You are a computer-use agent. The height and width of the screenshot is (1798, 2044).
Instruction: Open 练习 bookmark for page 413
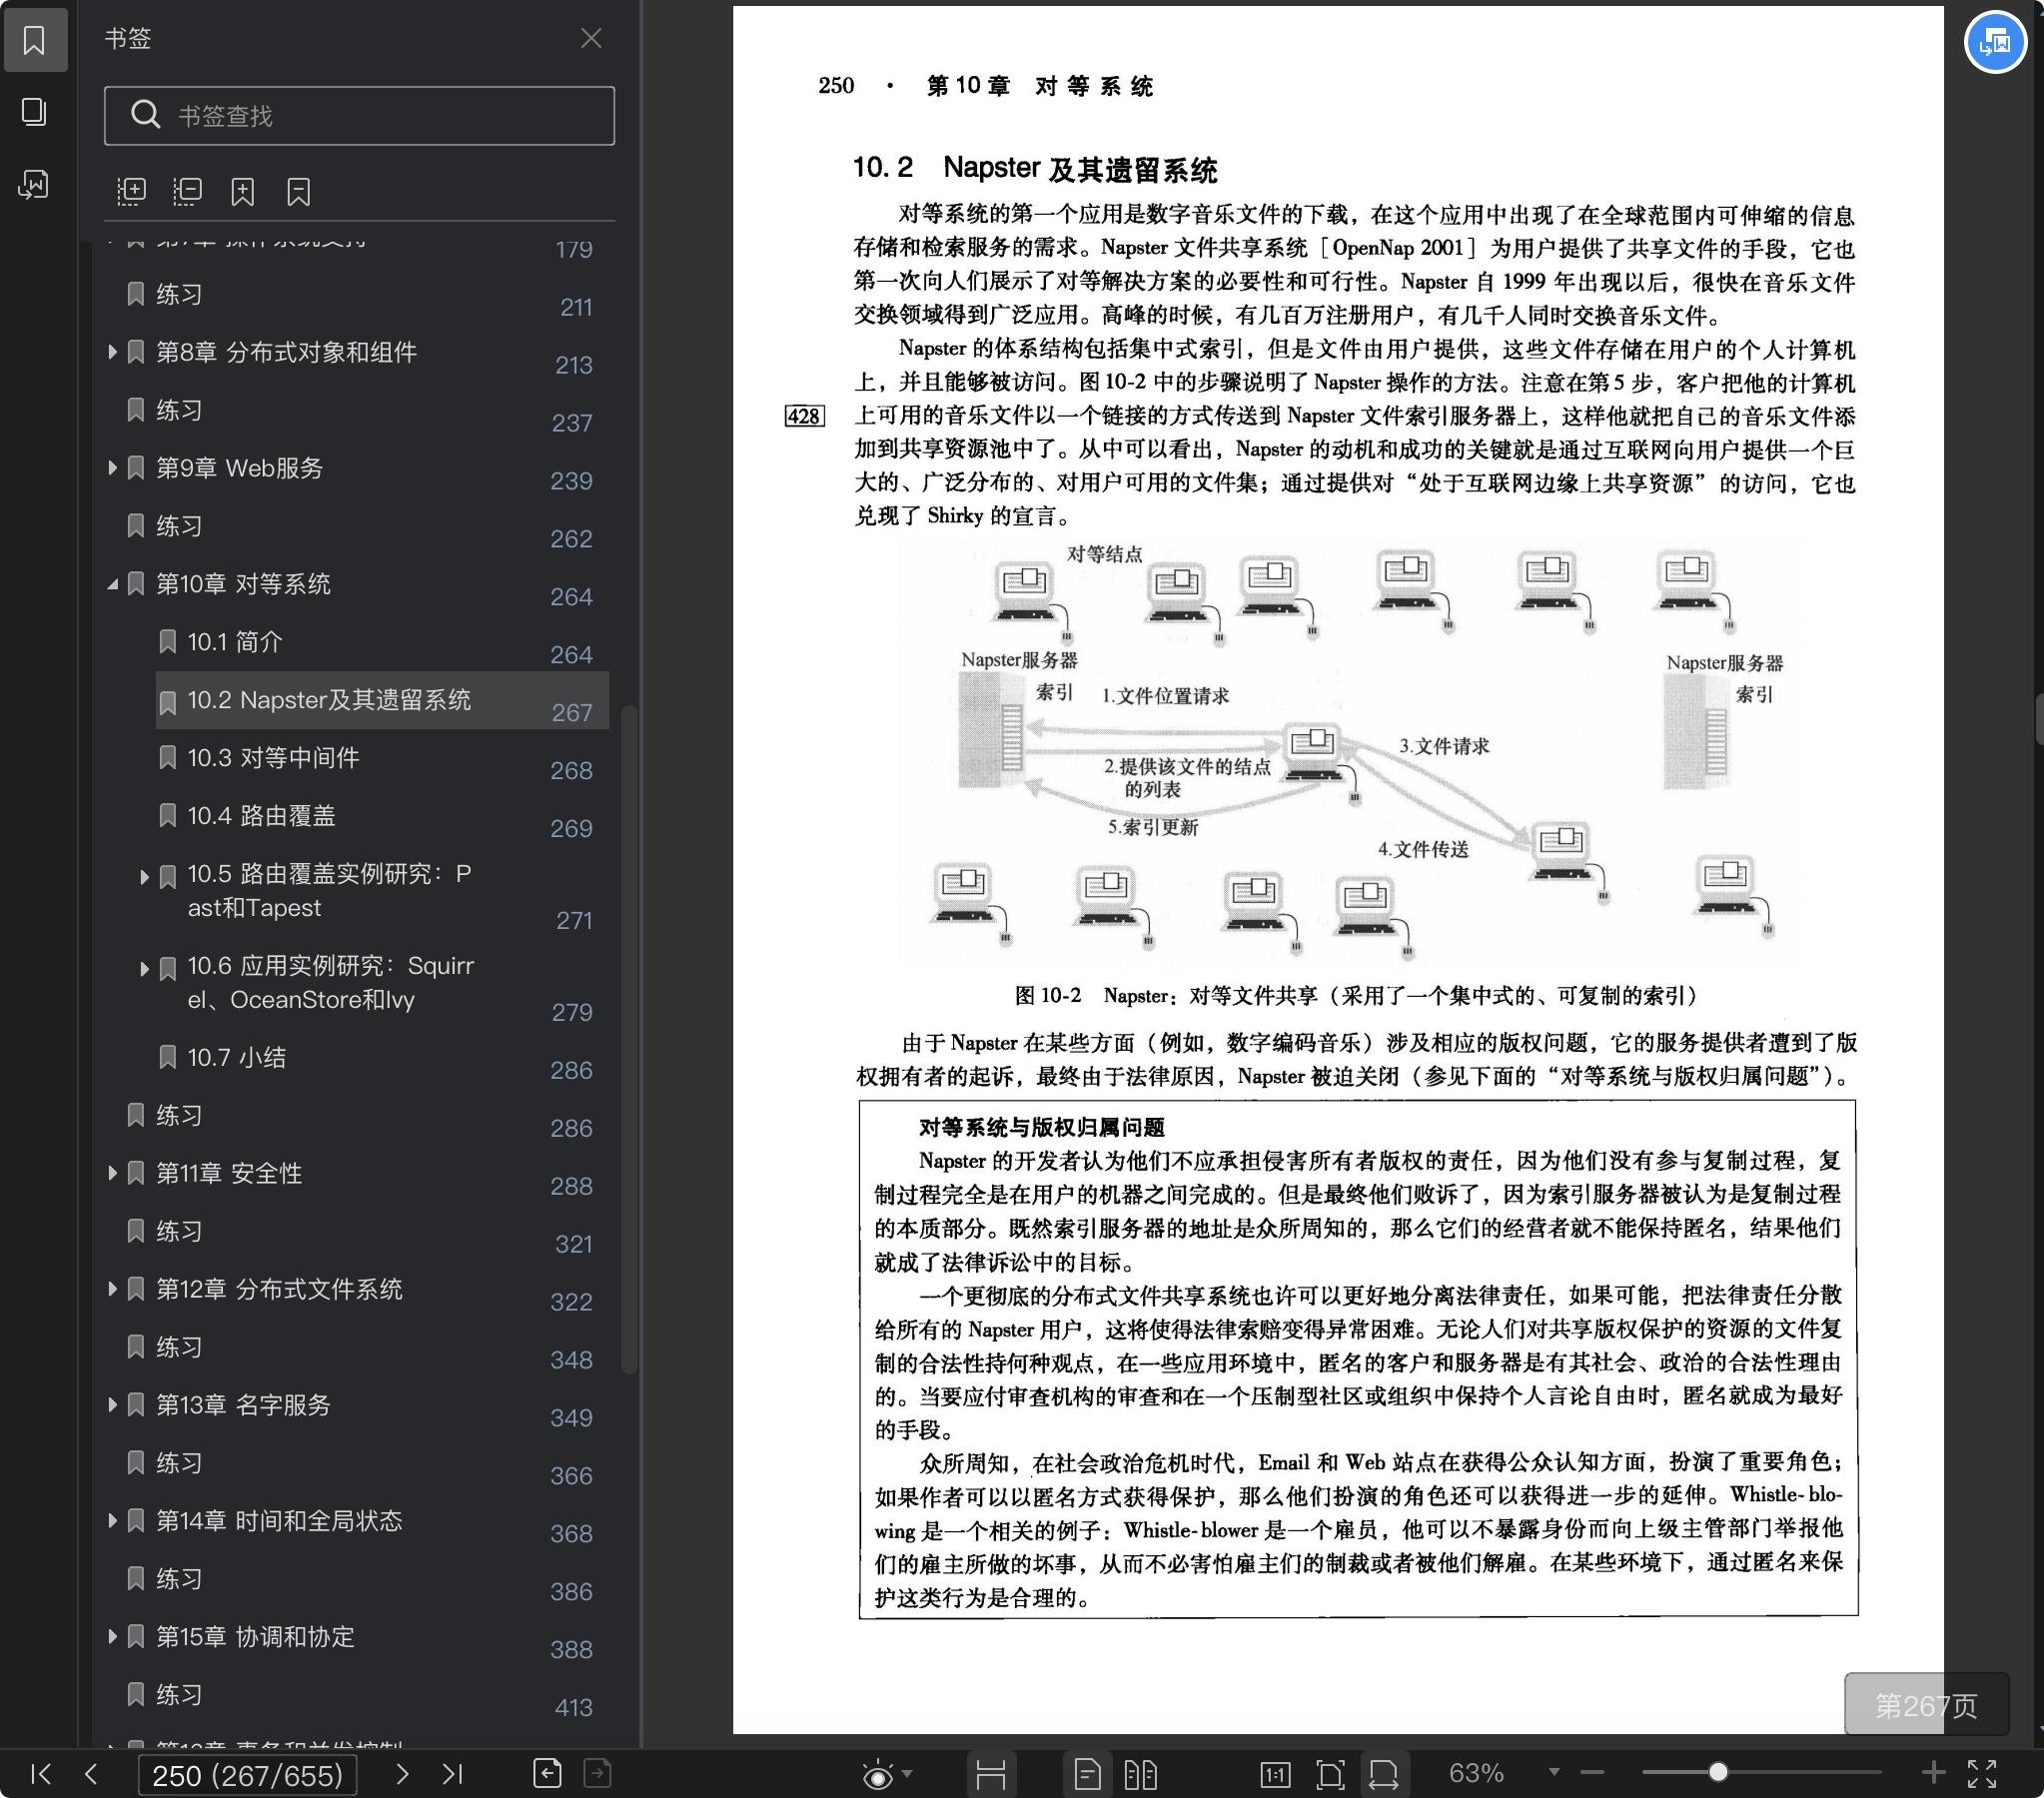point(179,1695)
